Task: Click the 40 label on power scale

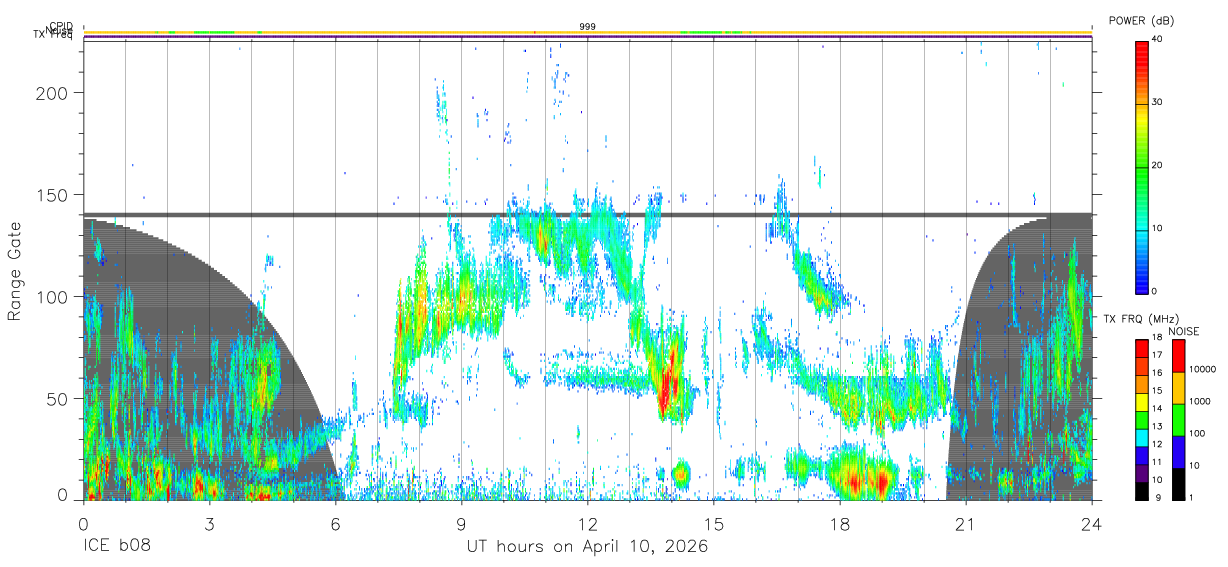Action: pos(1159,39)
